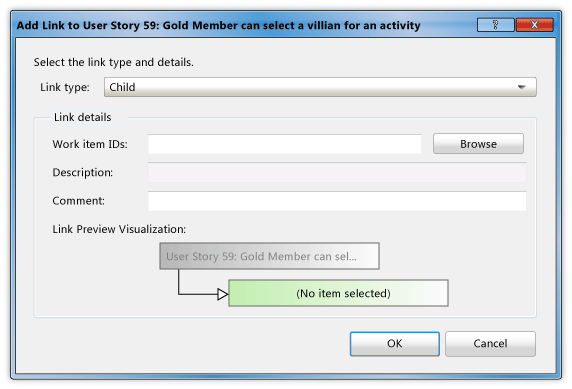Select the User Story 59 preview box
The height and width of the screenshot is (389, 572).
click(x=269, y=256)
